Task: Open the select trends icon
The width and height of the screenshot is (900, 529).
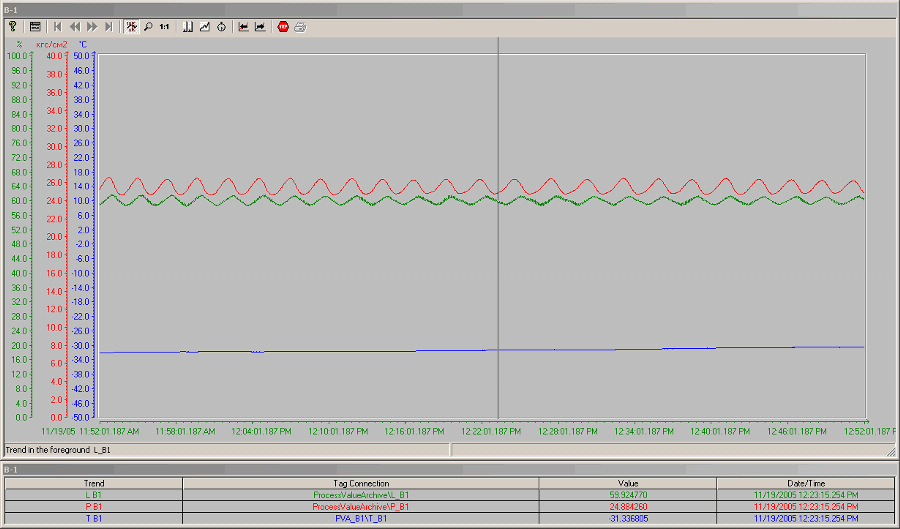Action: (204, 27)
